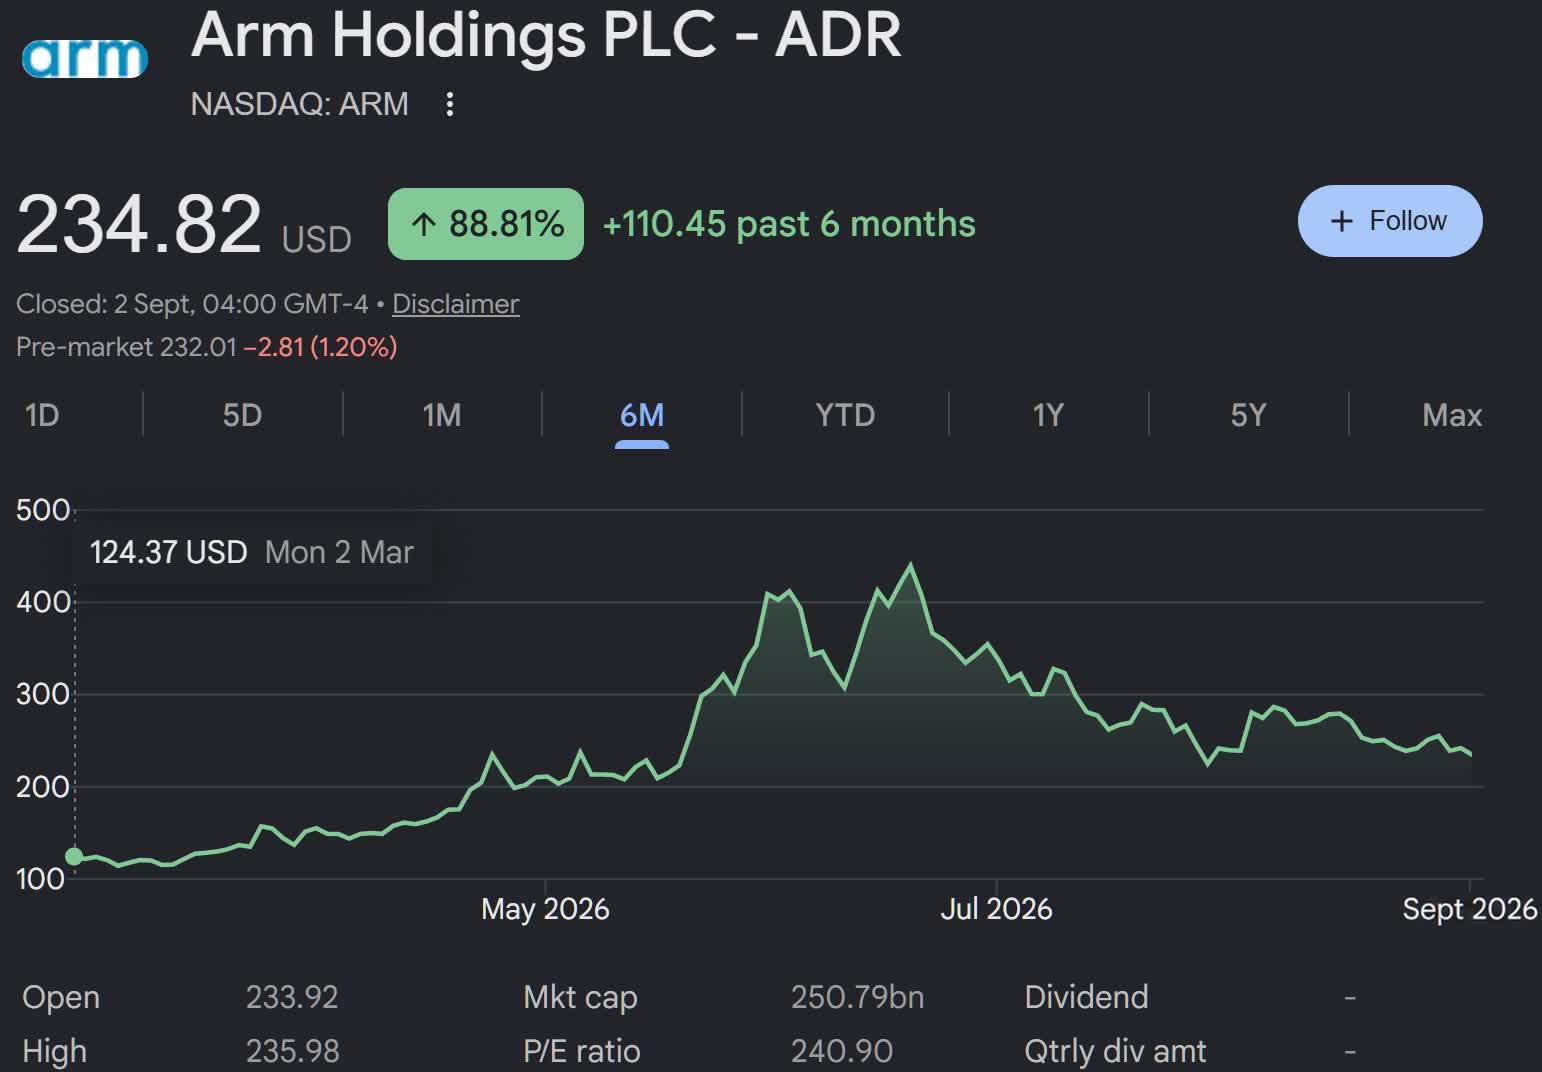Click the May 2026 axis label
The height and width of the screenshot is (1072, 1542).
[545, 909]
